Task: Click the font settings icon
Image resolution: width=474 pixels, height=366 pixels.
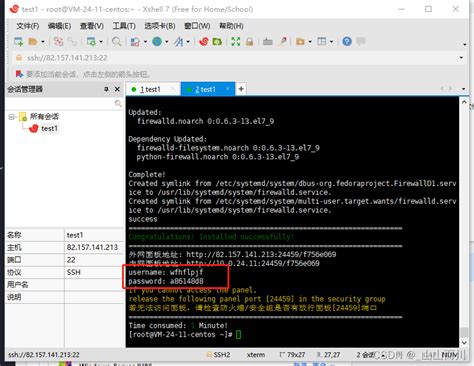Action: [178, 42]
